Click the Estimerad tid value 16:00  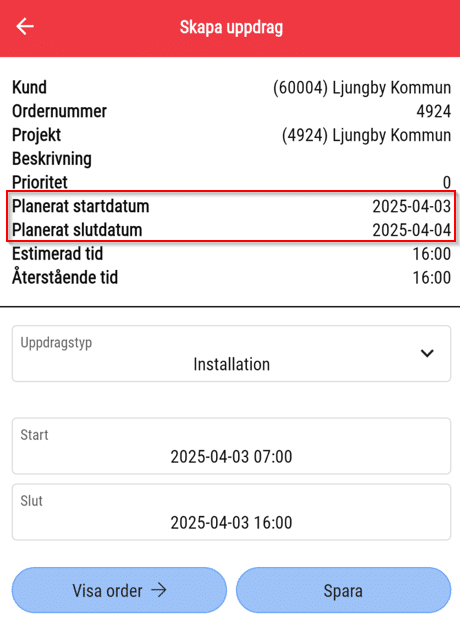pyautogui.click(x=431, y=254)
